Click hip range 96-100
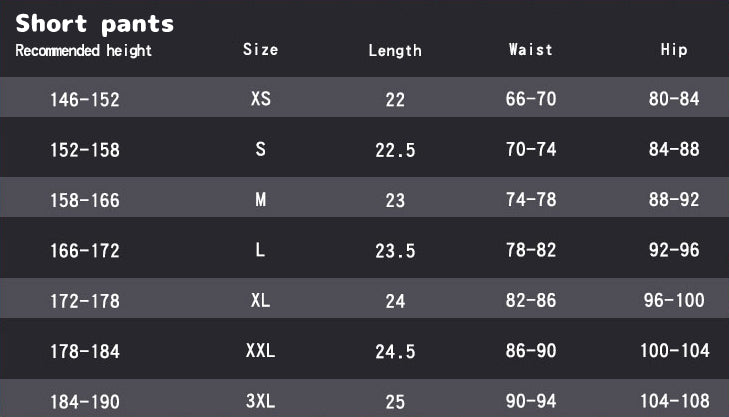The height and width of the screenshot is (417, 729). pos(674,300)
